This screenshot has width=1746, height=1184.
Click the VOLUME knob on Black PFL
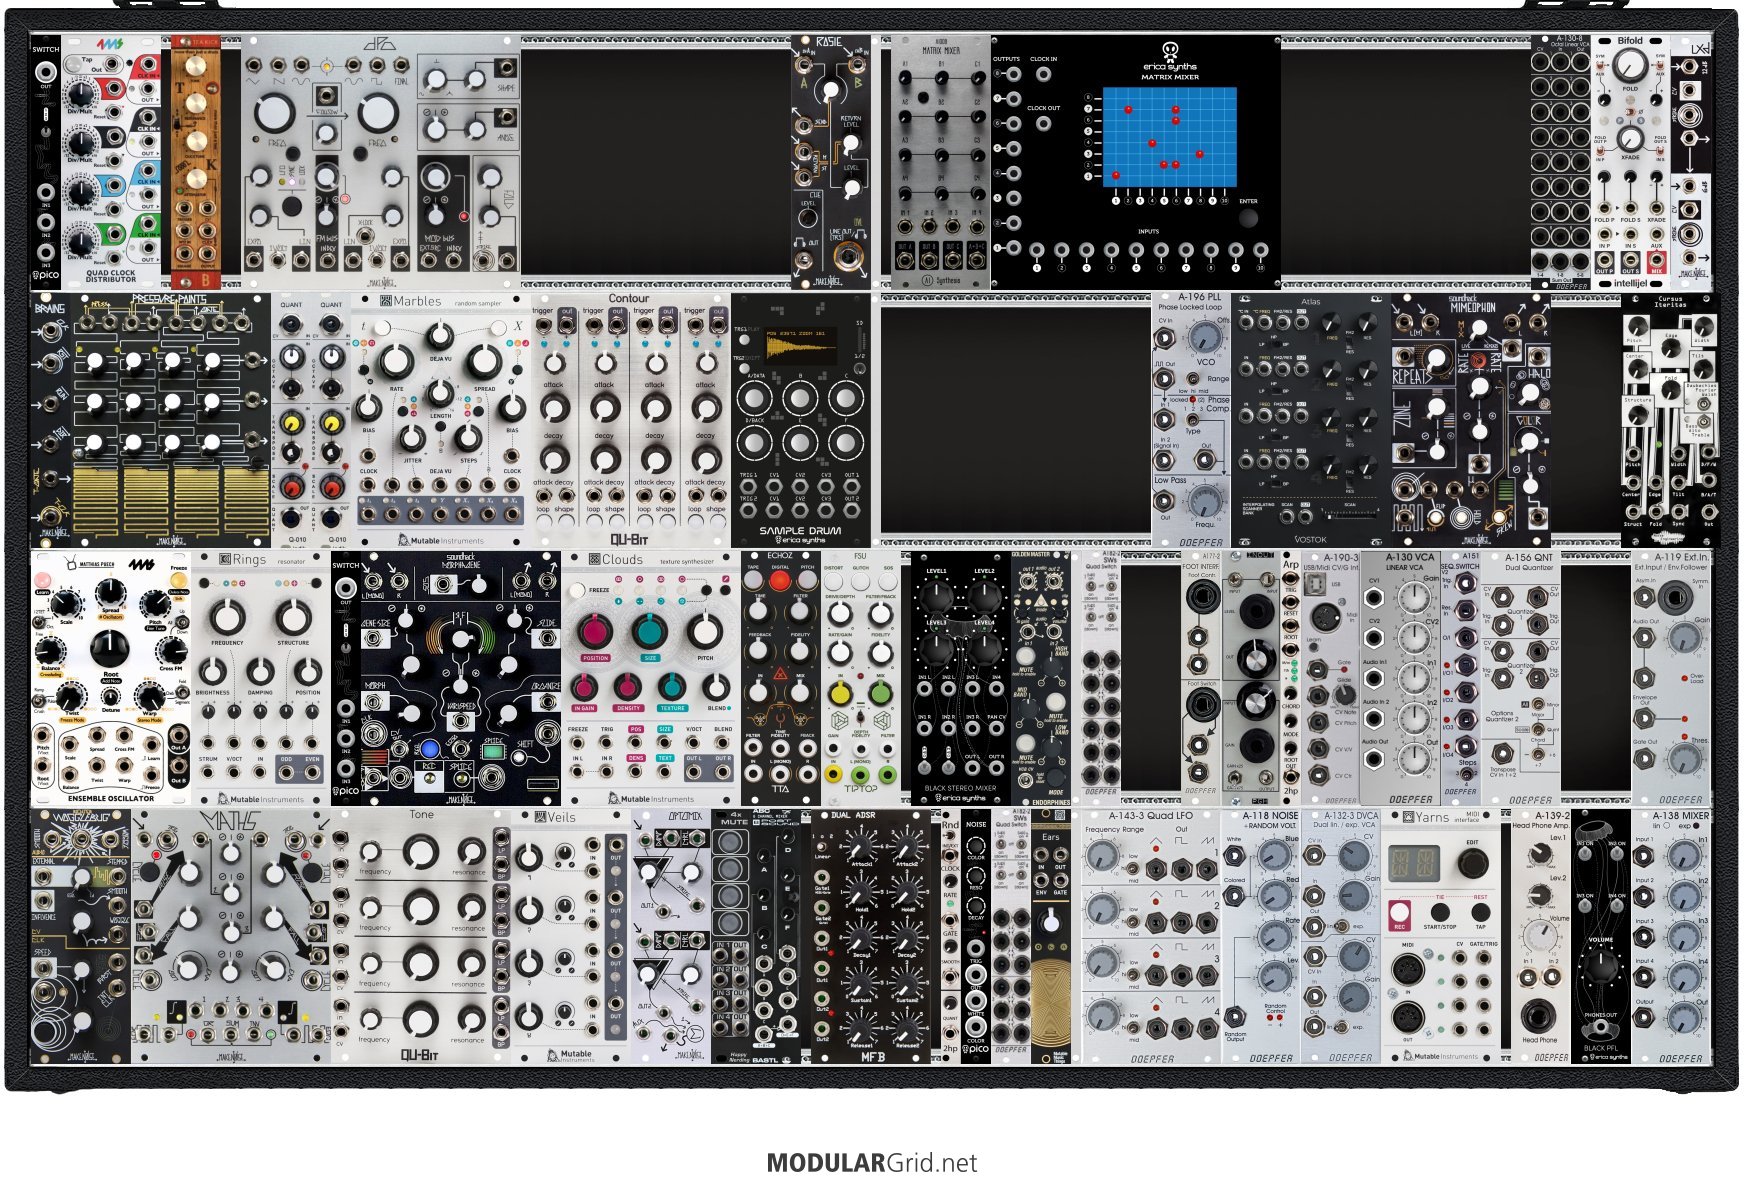coord(1601,968)
